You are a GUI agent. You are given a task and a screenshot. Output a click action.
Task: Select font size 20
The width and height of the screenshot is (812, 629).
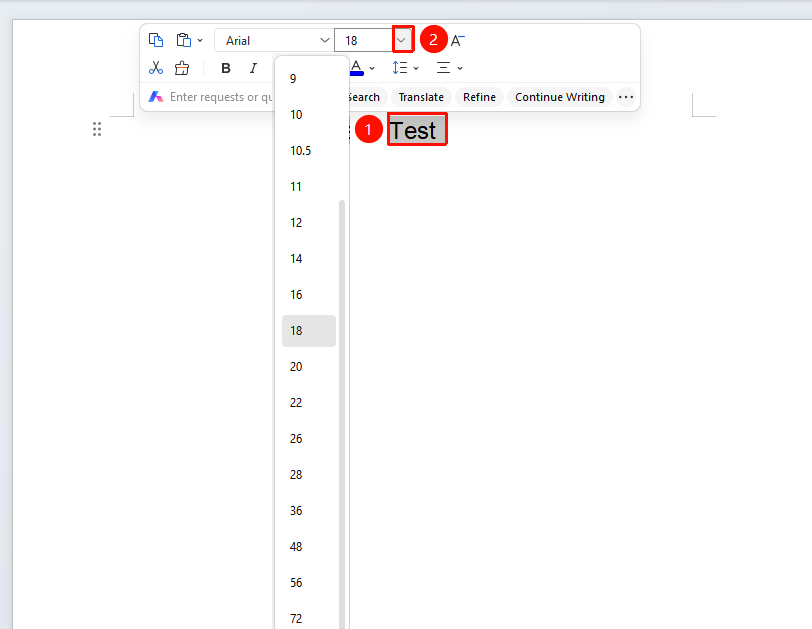click(309, 367)
